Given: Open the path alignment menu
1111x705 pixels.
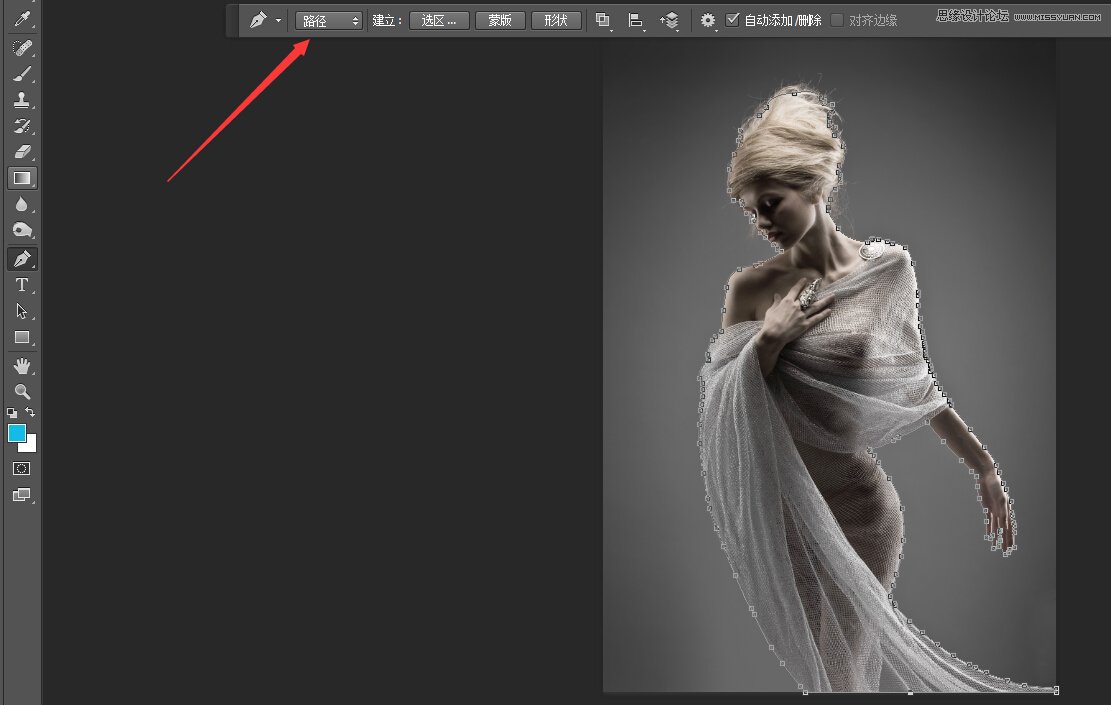Looking at the screenshot, I should [x=636, y=21].
